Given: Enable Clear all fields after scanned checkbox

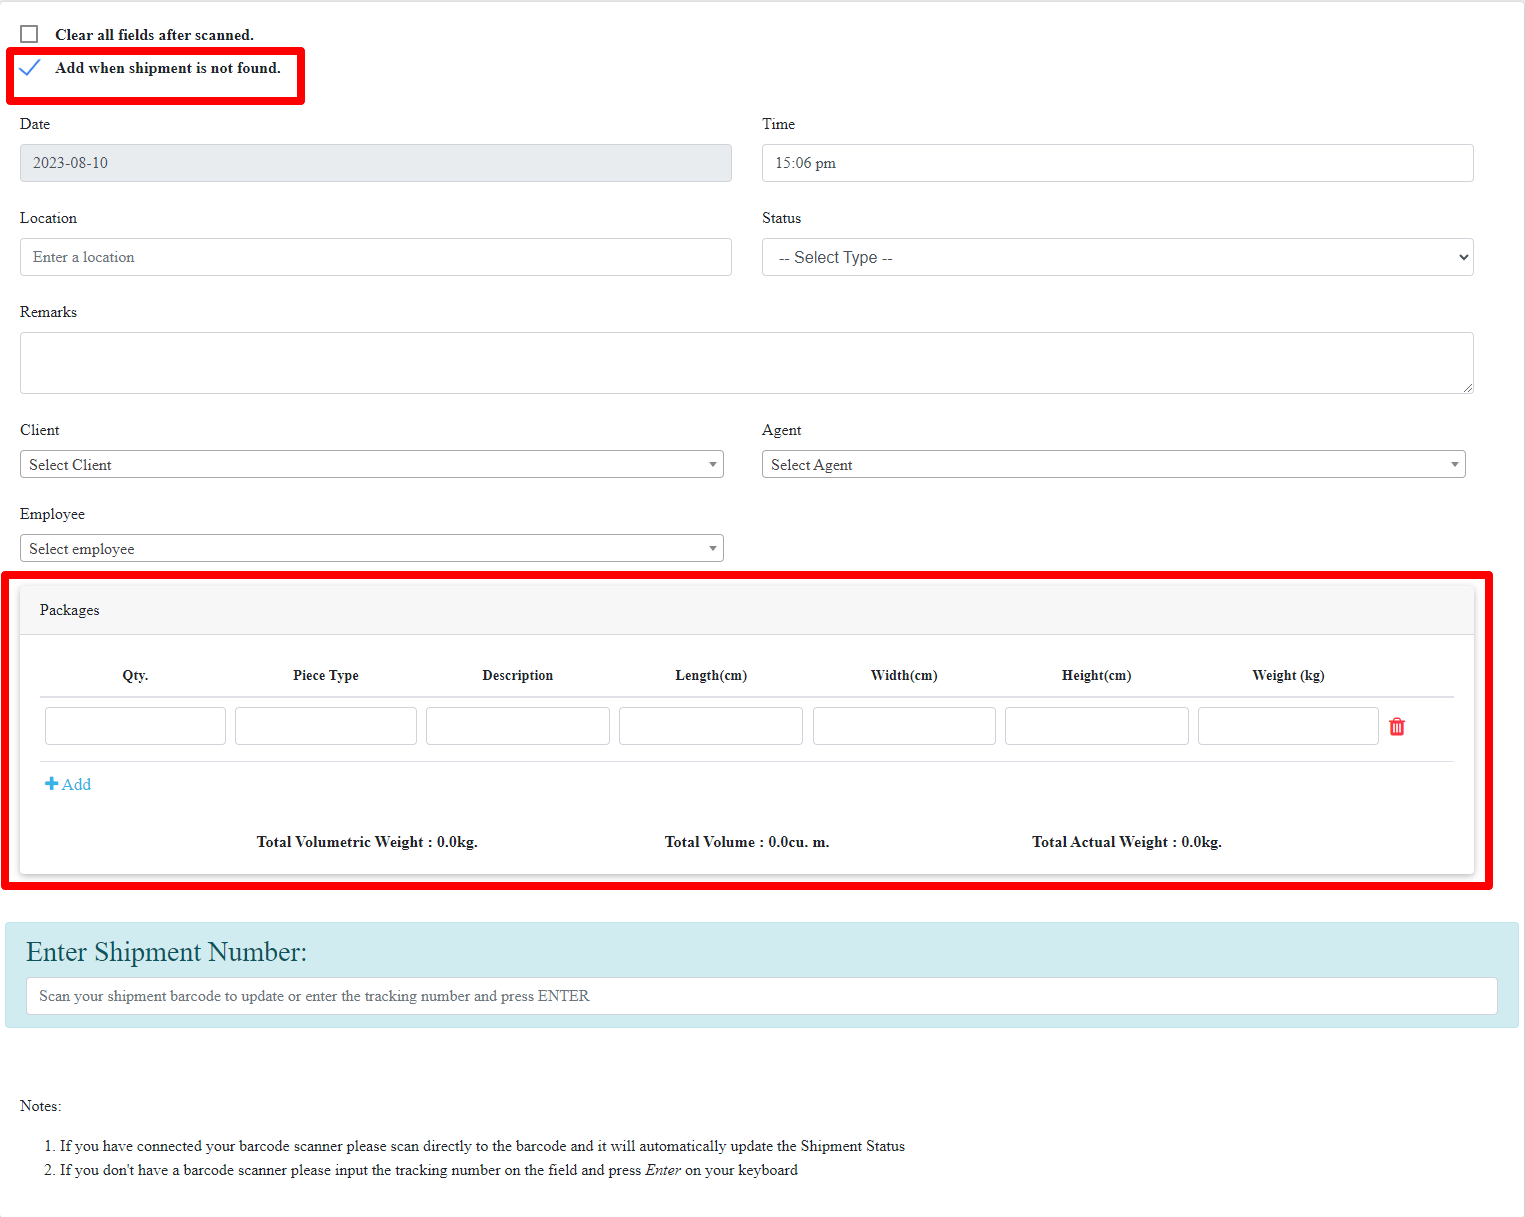Looking at the screenshot, I should coord(30,34).
